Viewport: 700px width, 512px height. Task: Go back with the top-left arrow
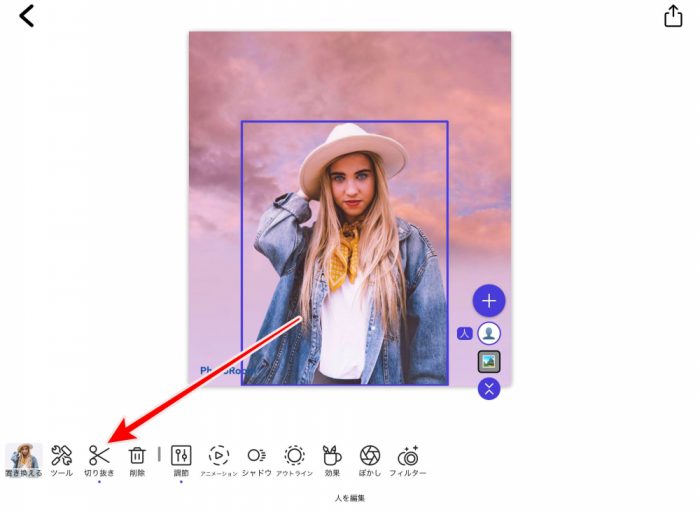coord(26,16)
